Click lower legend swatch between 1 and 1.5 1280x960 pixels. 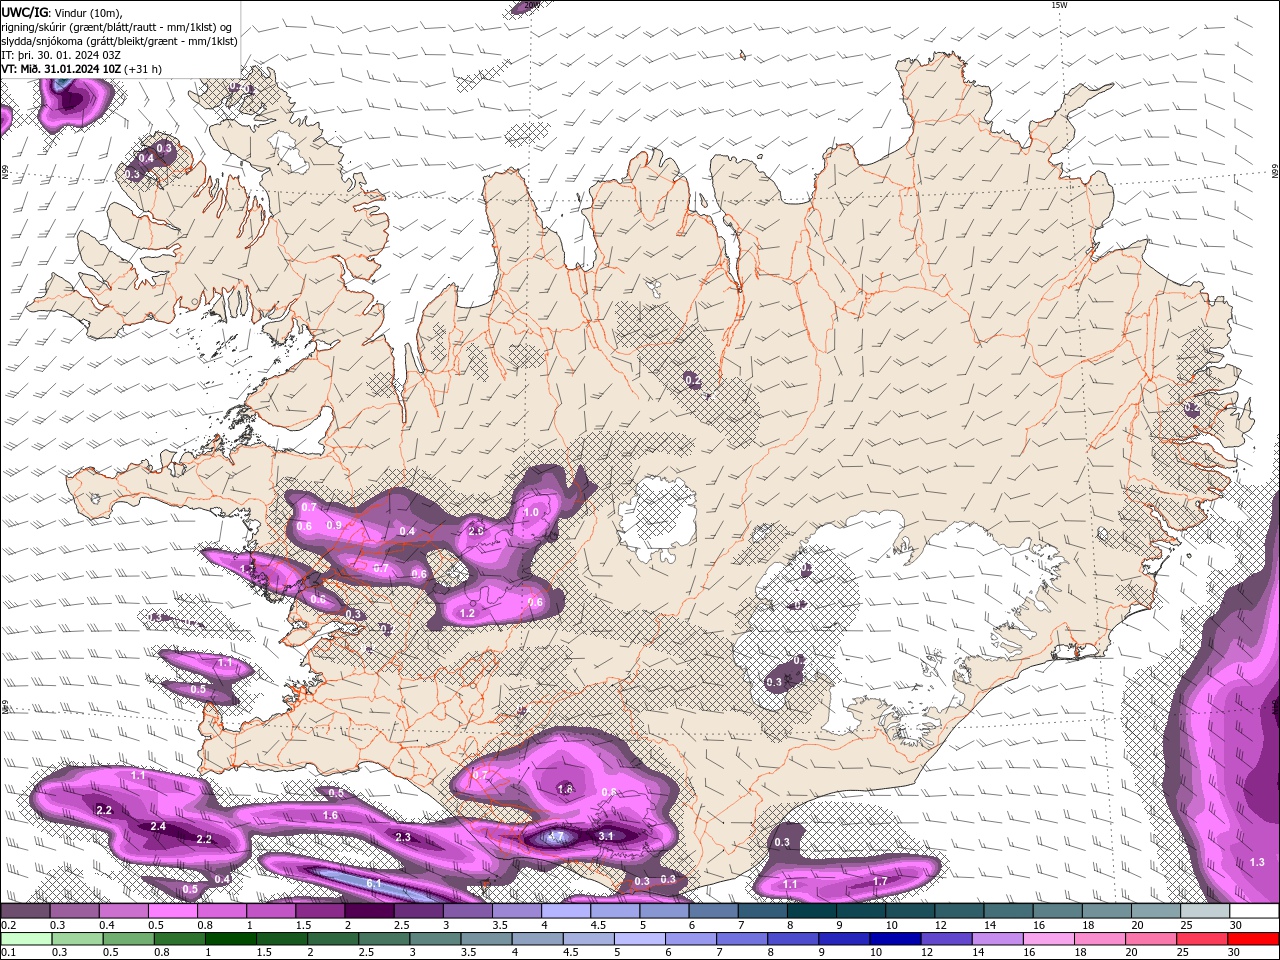pyautogui.click(x=231, y=938)
